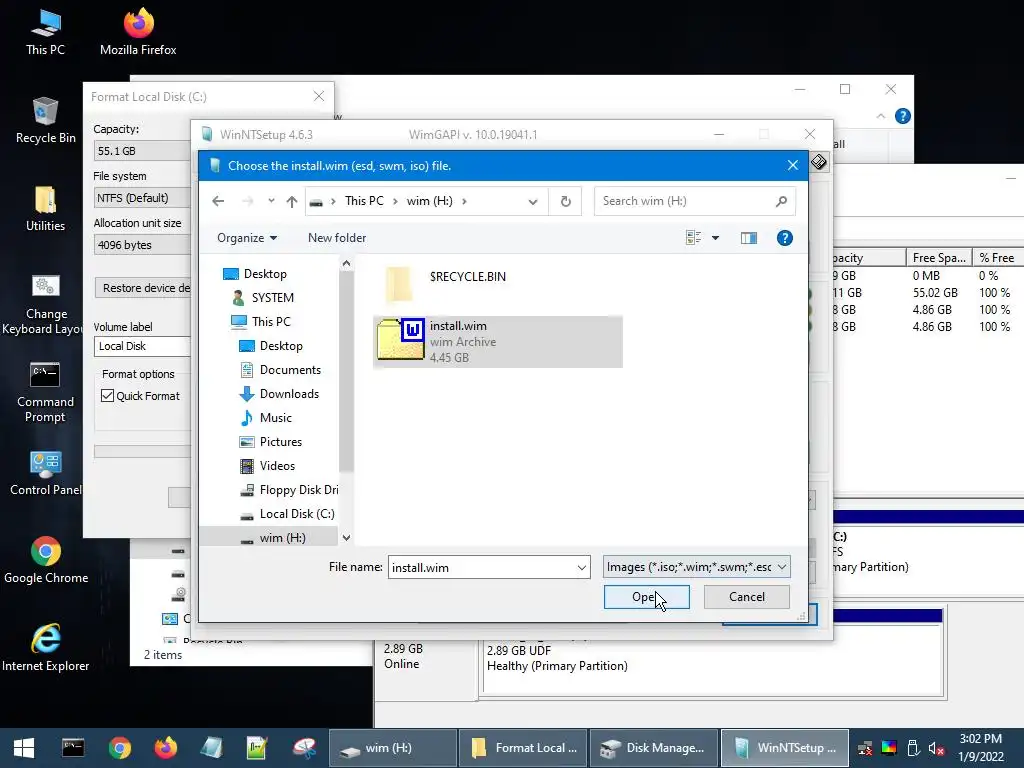The image size is (1024, 768).
Task: Click the Search wim (H:) field
Action: [x=695, y=201]
